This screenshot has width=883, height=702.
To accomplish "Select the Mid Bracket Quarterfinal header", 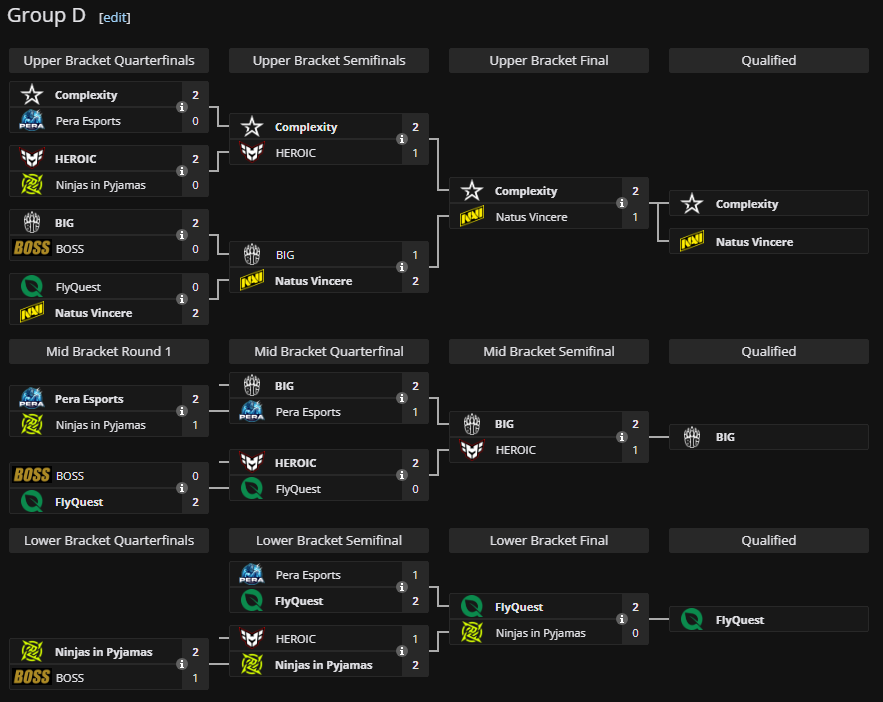I will [329, 351].
